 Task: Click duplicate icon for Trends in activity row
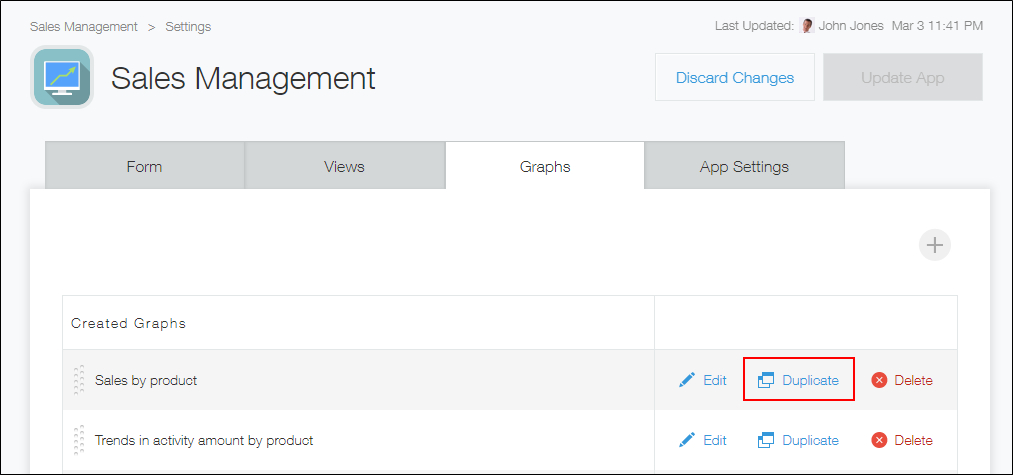(x=766, y=440)
